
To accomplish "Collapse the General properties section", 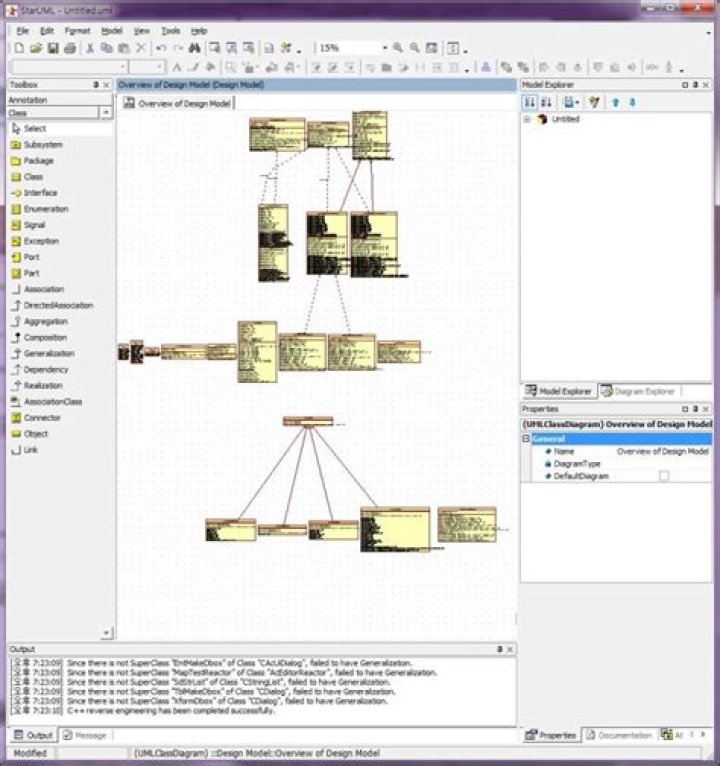I will point(526,439).
